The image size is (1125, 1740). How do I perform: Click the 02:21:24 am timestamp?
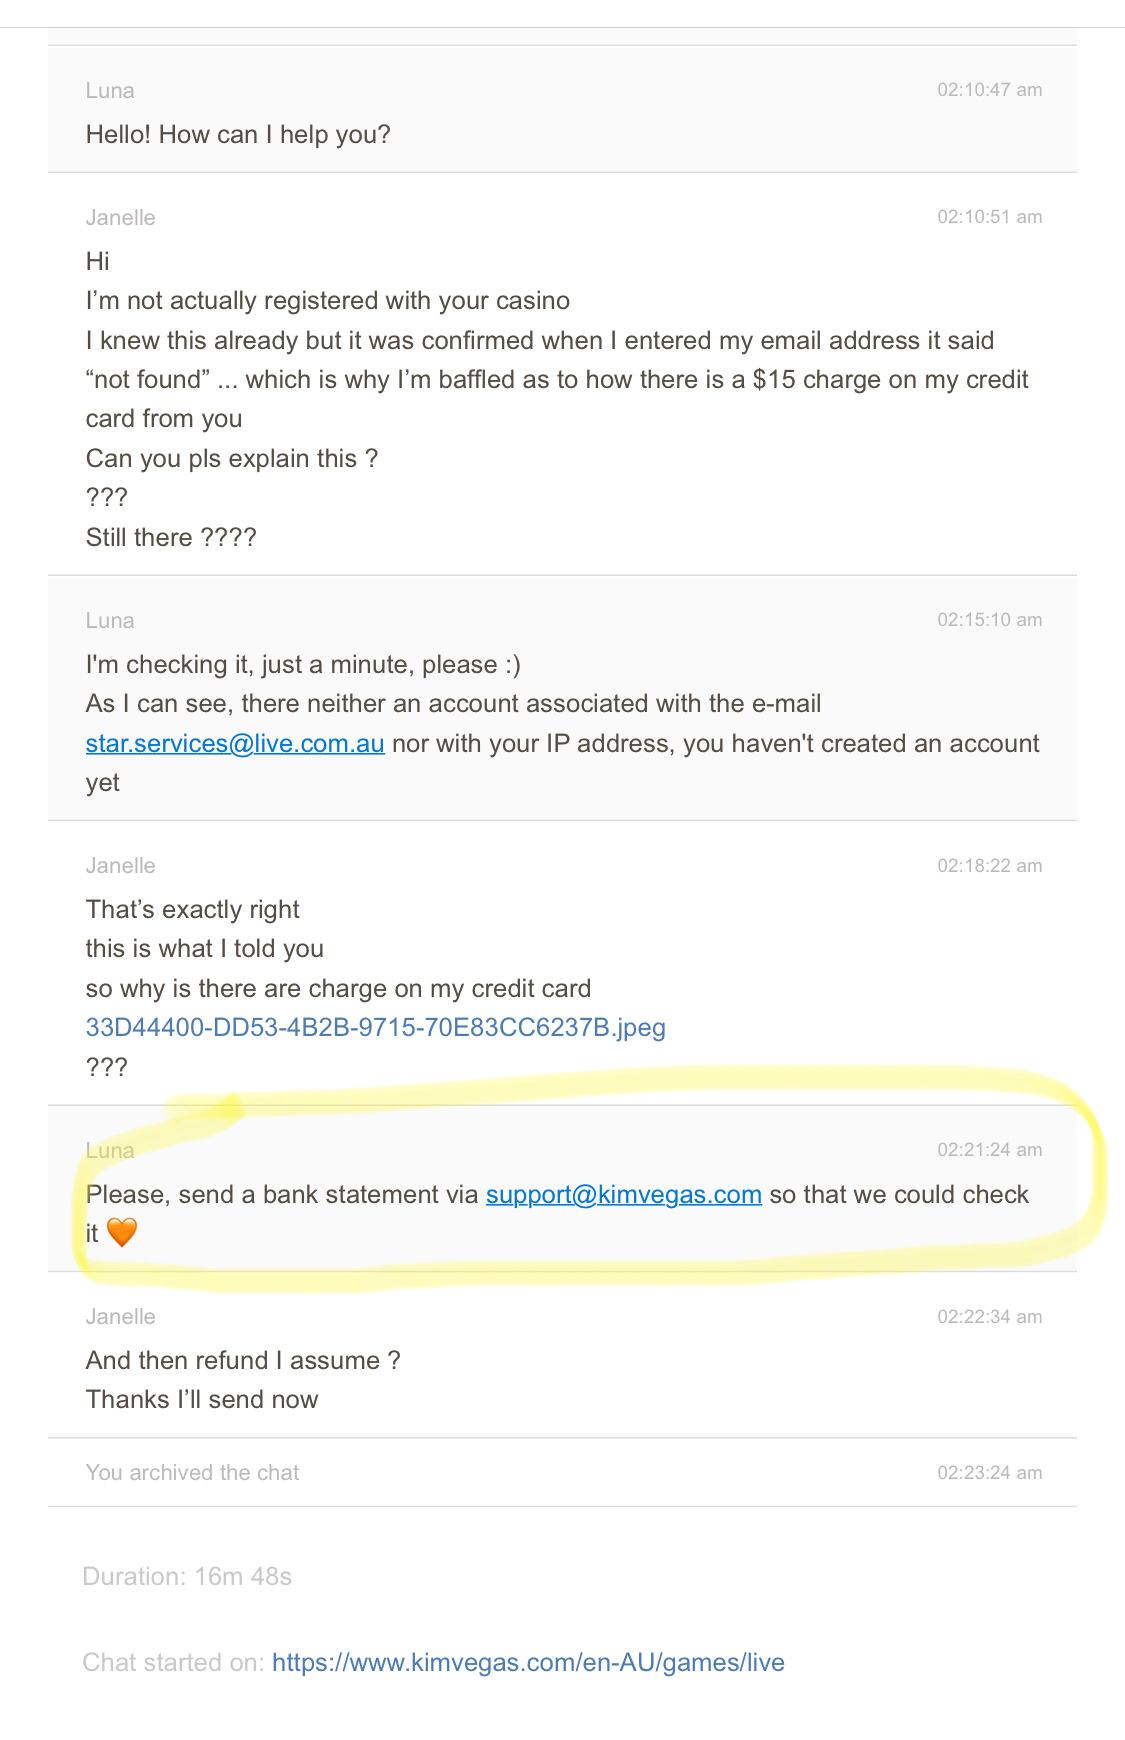[x=989, y=1150]
